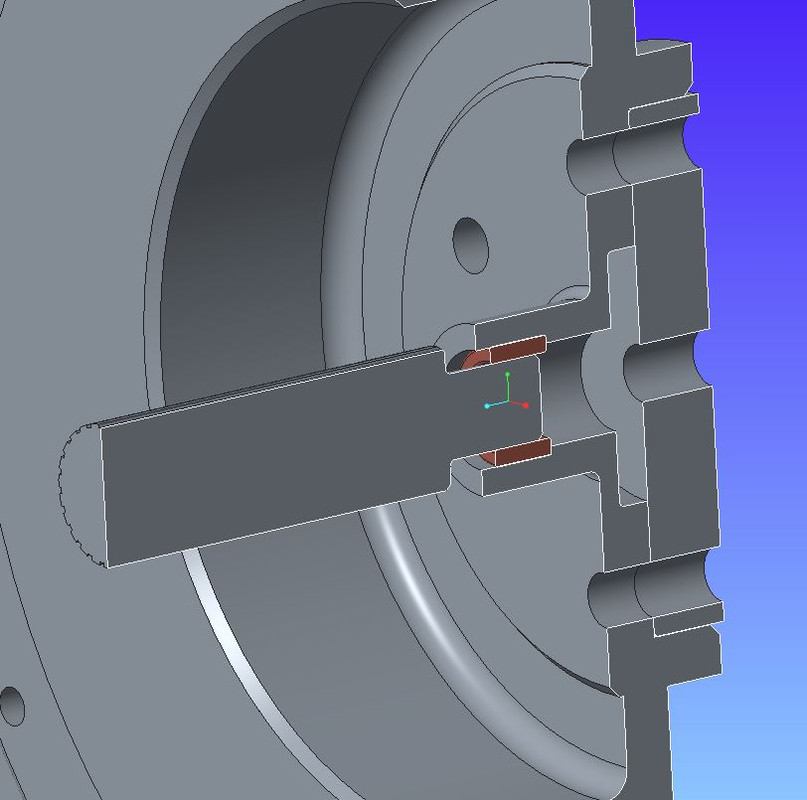Screen dimensions: 807x800
Task: Select the cyan axis tip of coordinate triad
Action: (x=487, y=407)
